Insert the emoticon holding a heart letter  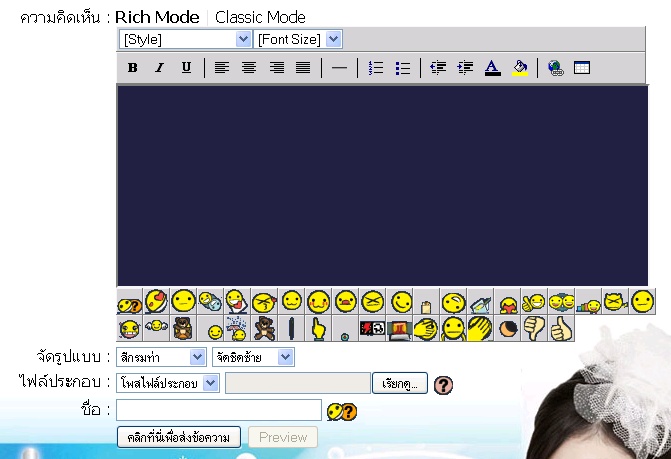[x=237, y=301]
